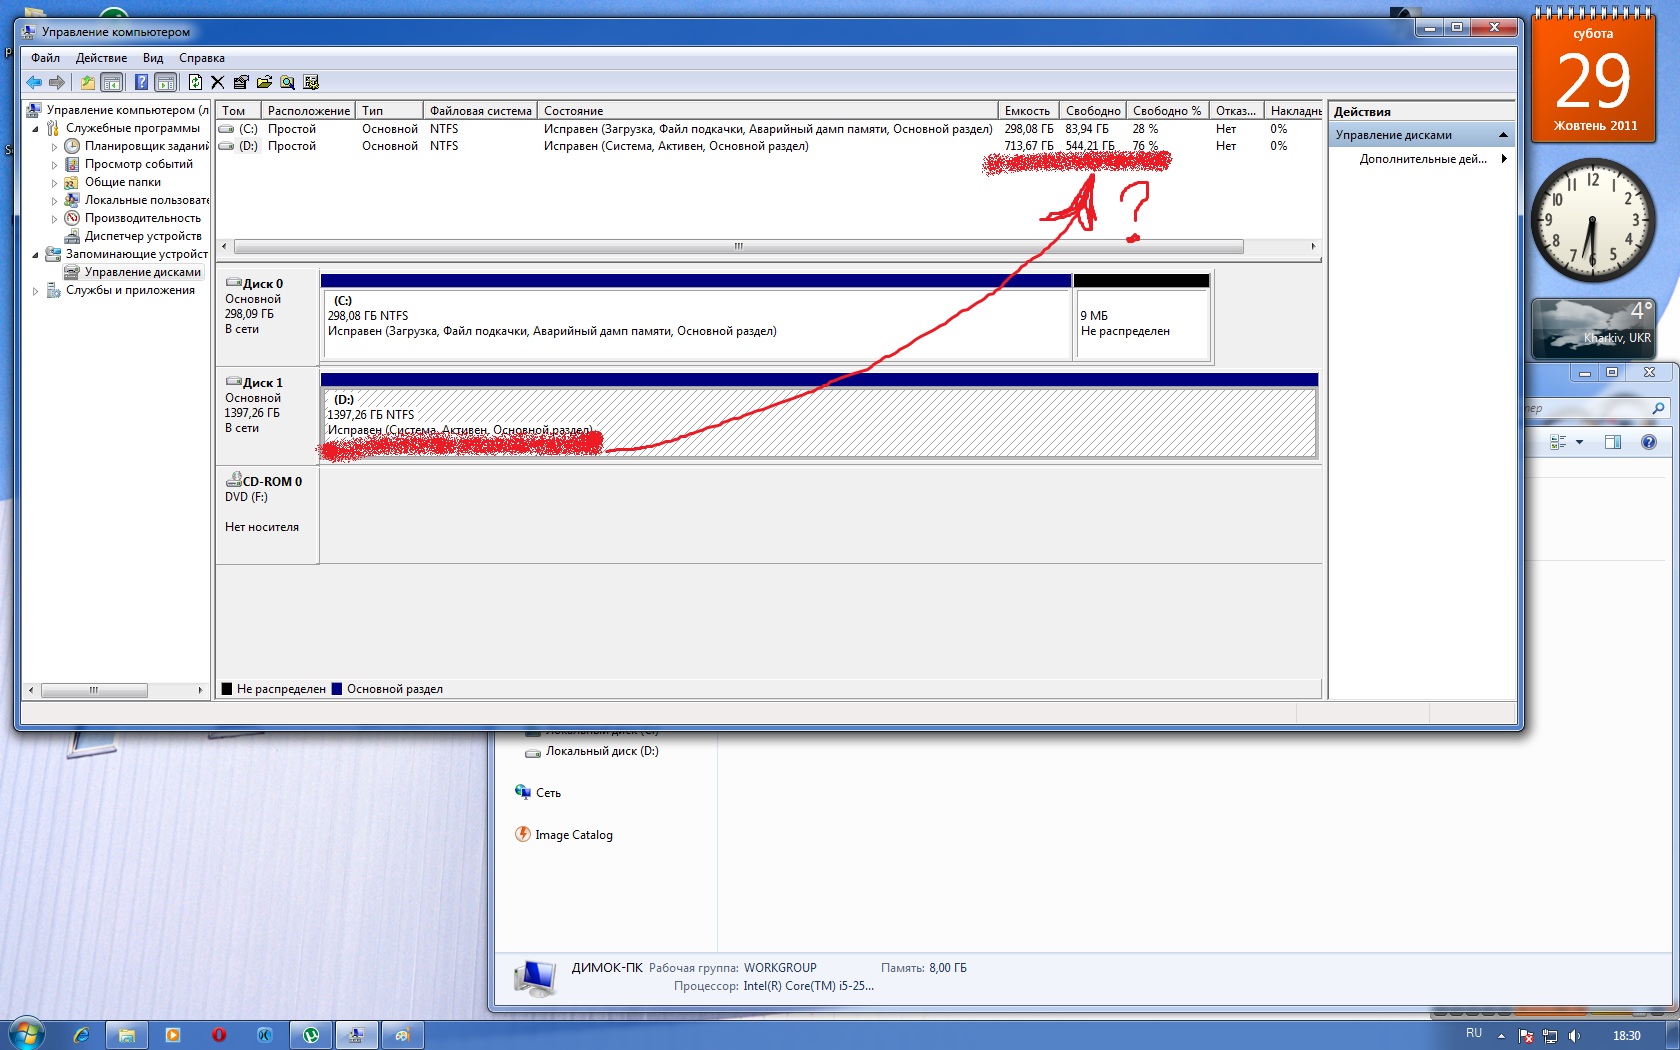Screen dimensions: 1680x1050
Task: Click the Refresh toolbar icon
Action: [195, 82]
